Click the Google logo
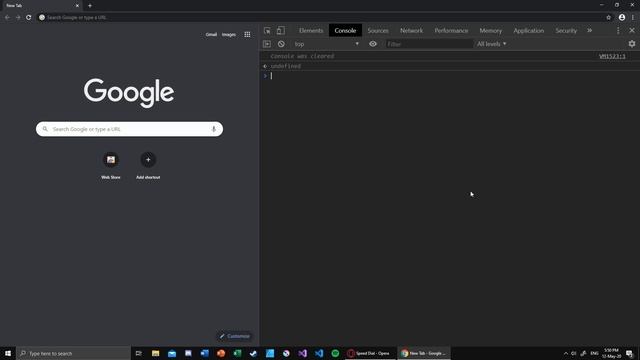Viewport: 640px width, 360px height. (129, 93)
